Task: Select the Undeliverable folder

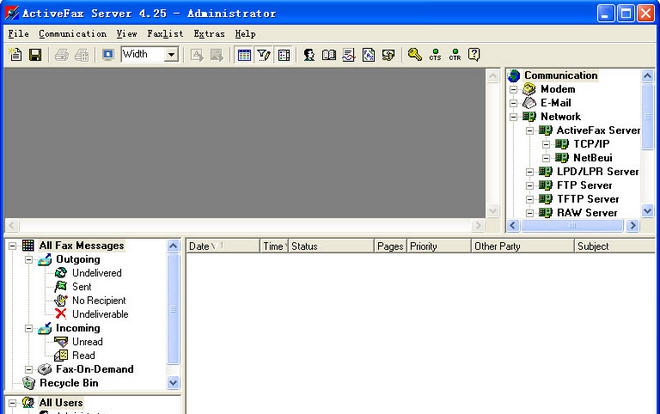Action: point(100,314)
